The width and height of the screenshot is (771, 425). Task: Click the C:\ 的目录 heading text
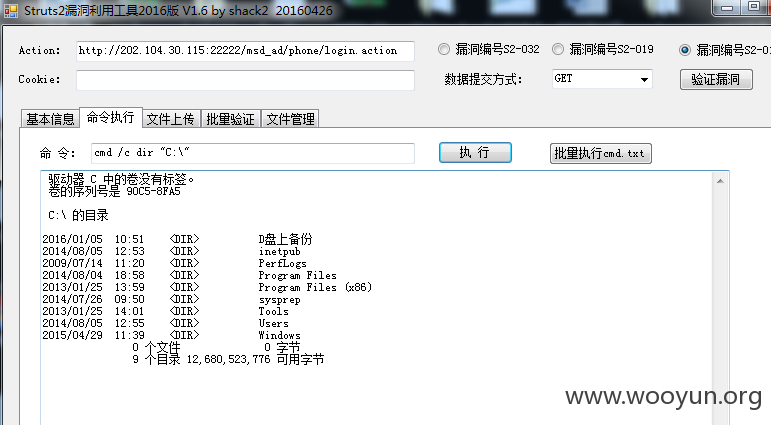(78, 215)
